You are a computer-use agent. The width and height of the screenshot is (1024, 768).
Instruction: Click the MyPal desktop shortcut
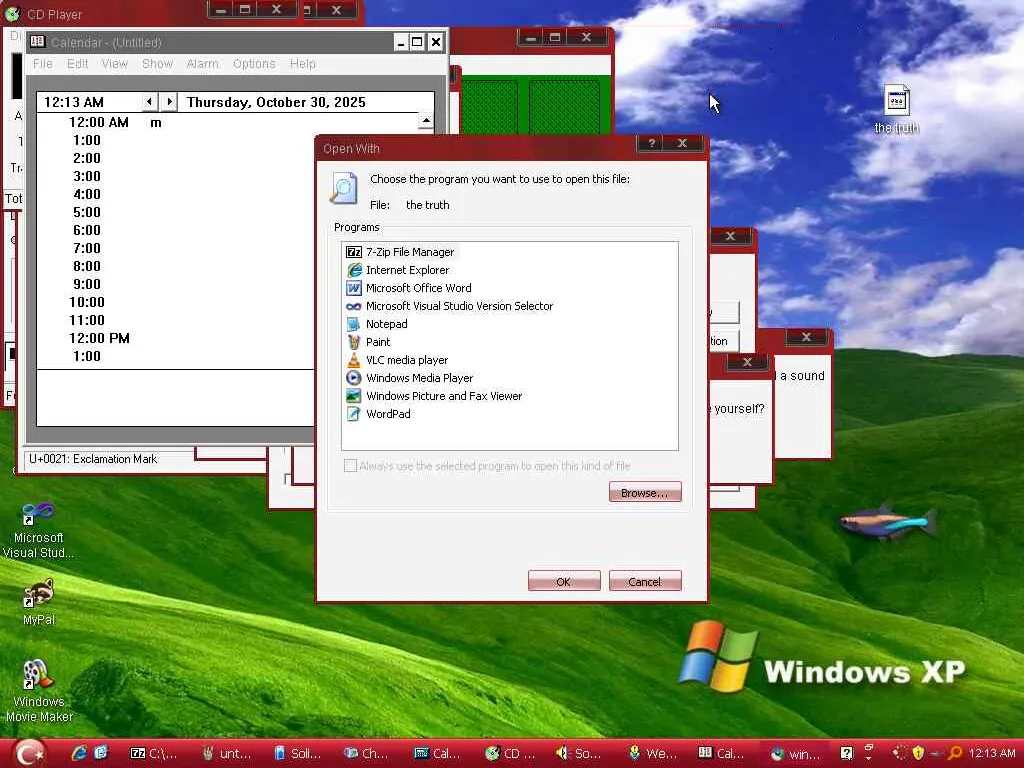39,601
